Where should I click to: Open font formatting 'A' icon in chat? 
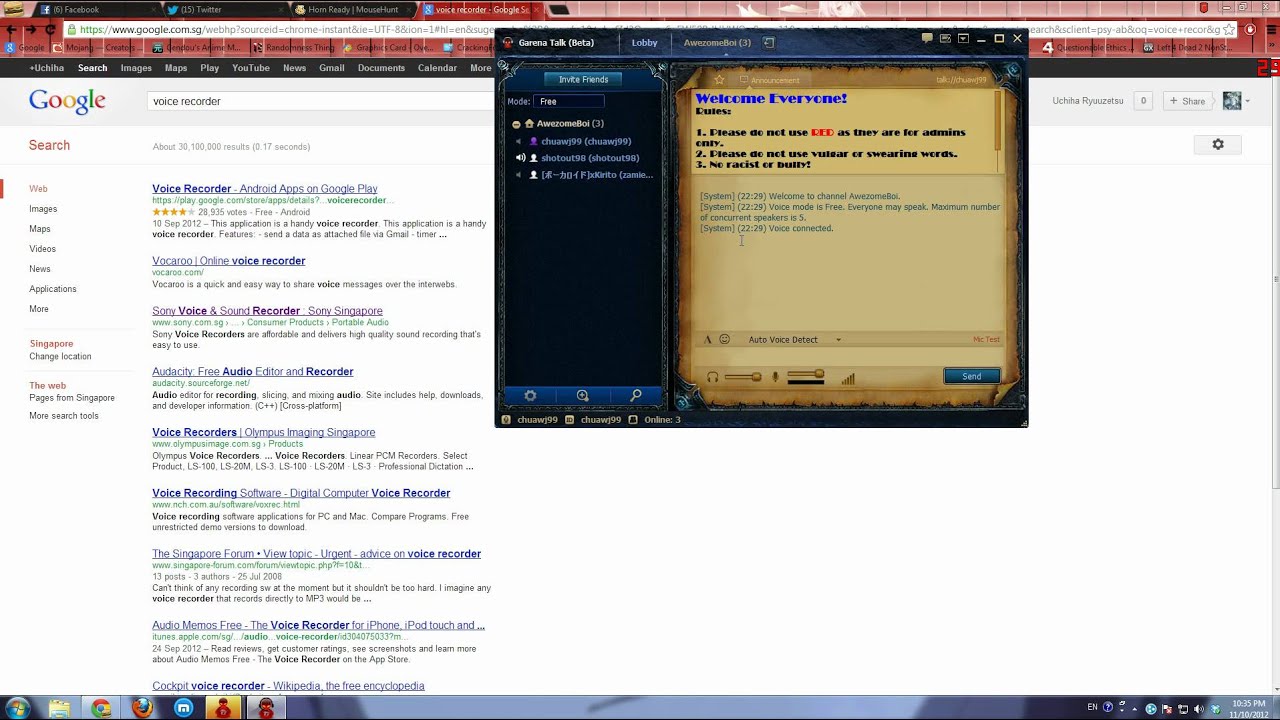708,340
